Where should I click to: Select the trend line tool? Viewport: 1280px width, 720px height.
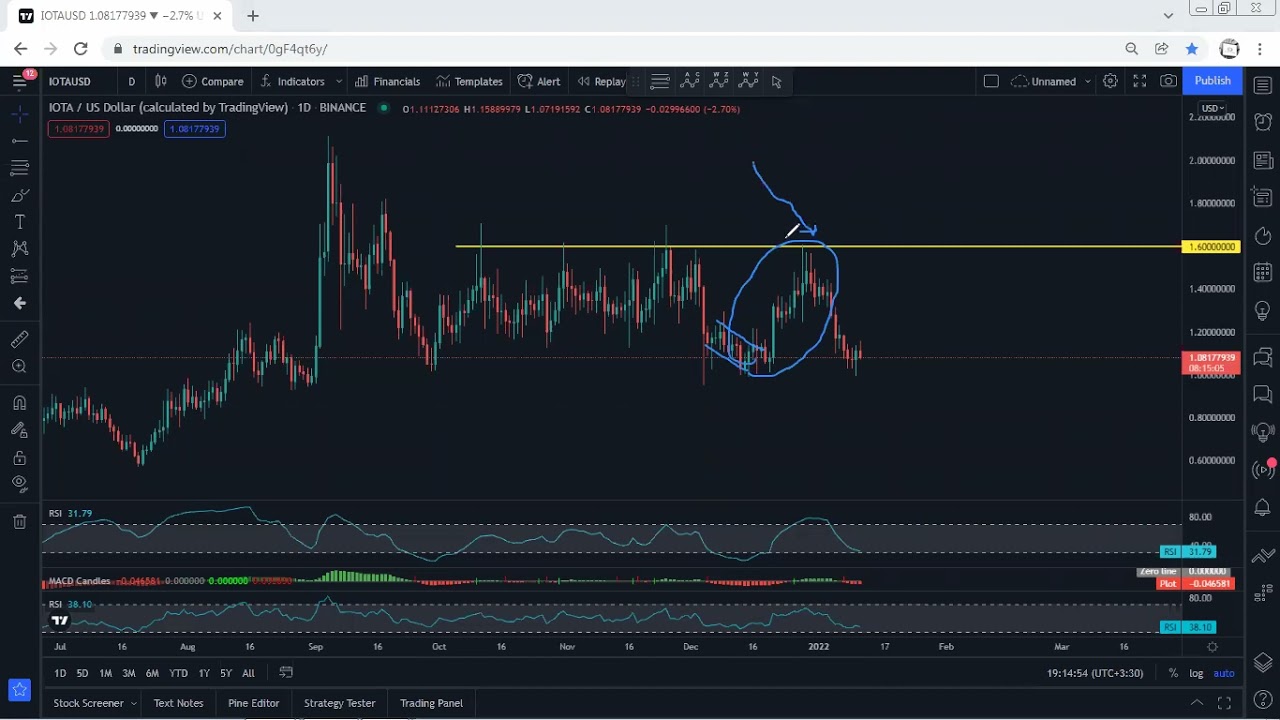tap(19, 141)
